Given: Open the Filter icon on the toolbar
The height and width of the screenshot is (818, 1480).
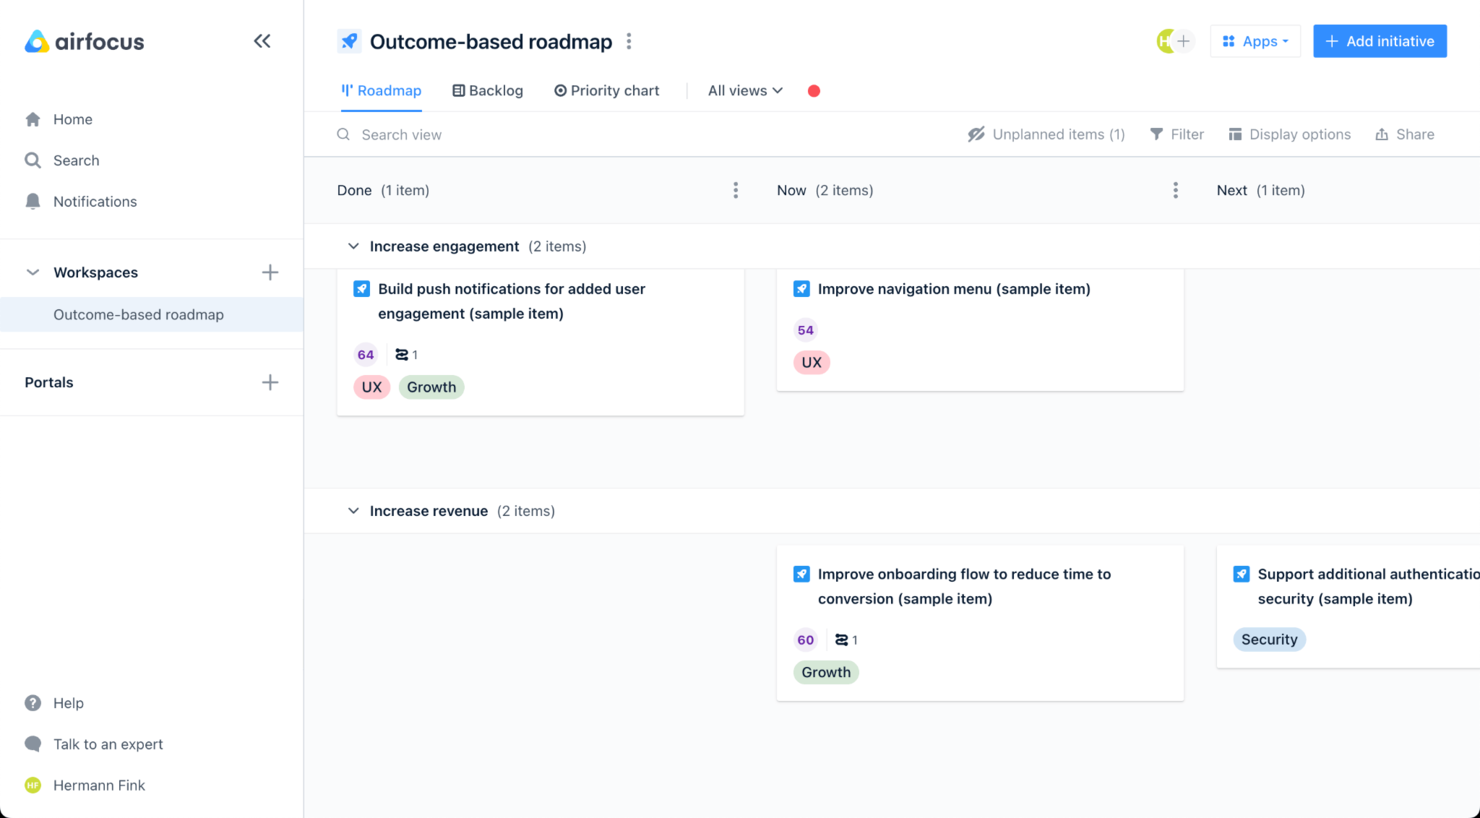Looking at the screenshot, I should click(1155, 133).
